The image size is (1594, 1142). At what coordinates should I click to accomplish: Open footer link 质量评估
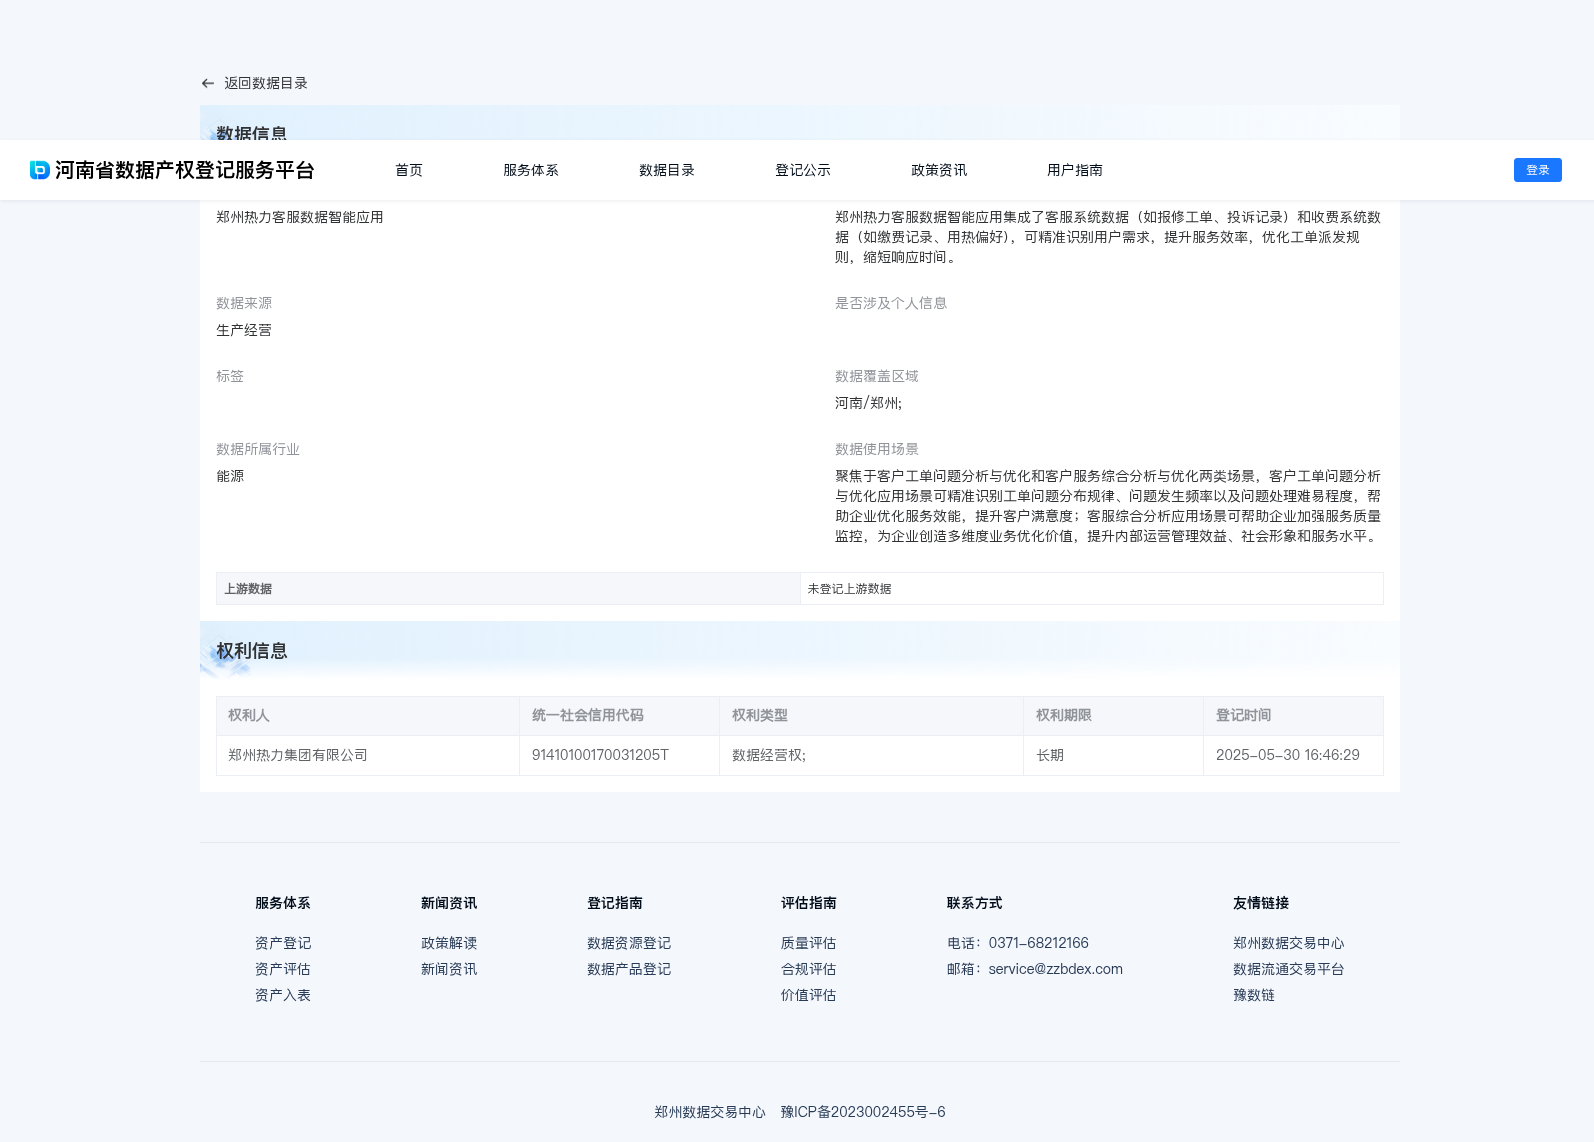click(x=809, y=943)
